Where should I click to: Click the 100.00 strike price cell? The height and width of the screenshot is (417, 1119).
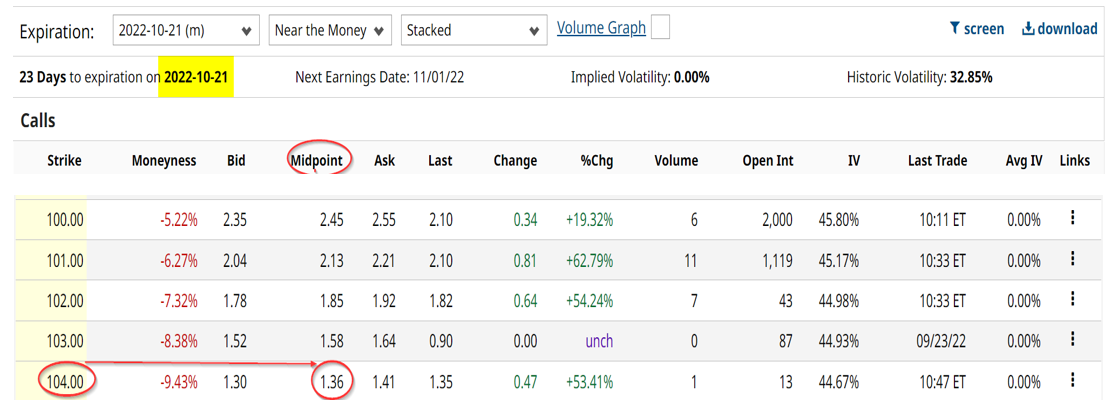64,220
